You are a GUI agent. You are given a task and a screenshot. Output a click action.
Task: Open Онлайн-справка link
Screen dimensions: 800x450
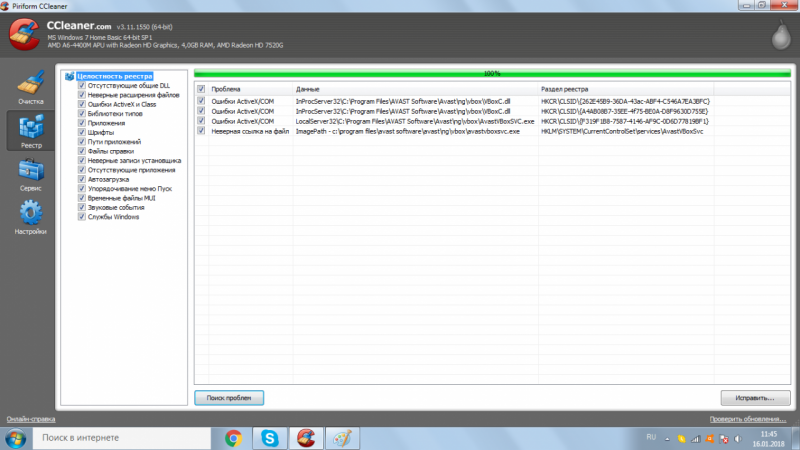click(31, 419)
